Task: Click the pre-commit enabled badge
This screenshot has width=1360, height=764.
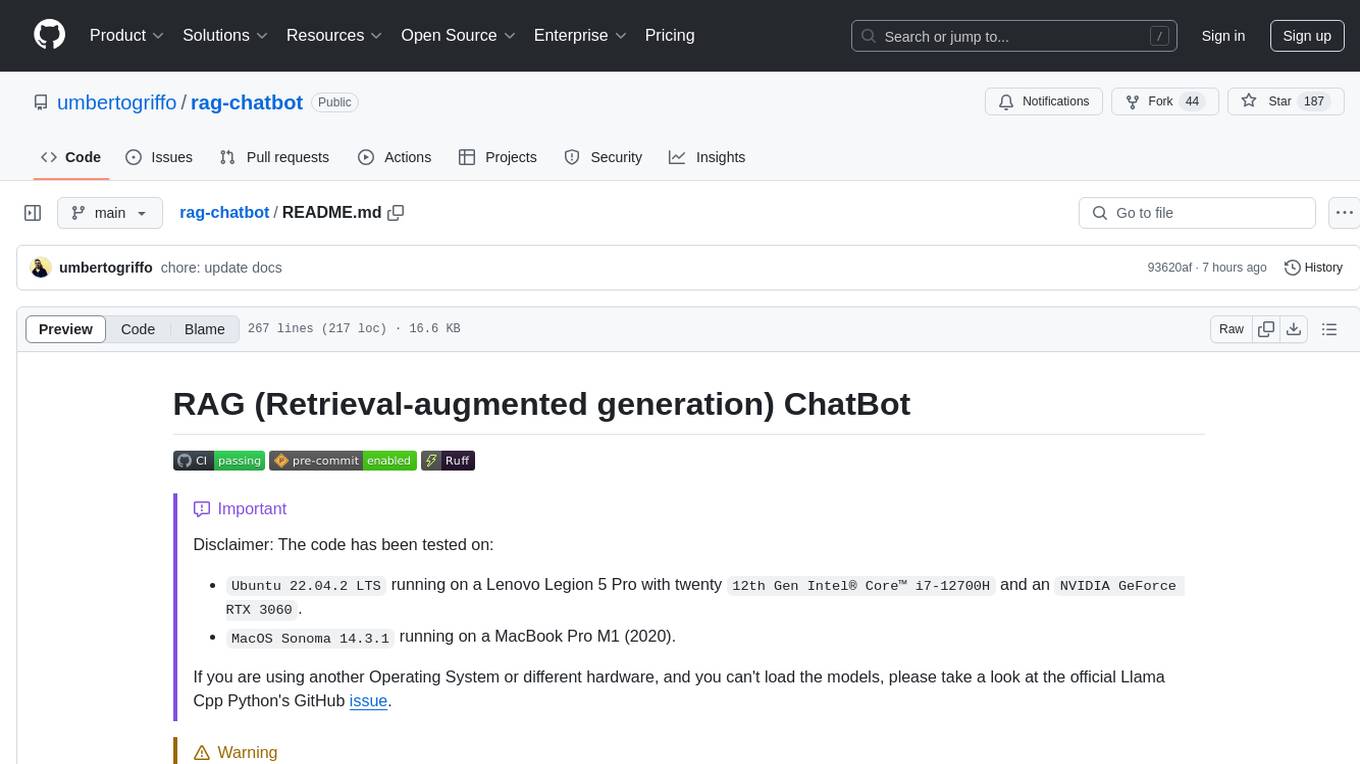Action: tap(343, 461)
